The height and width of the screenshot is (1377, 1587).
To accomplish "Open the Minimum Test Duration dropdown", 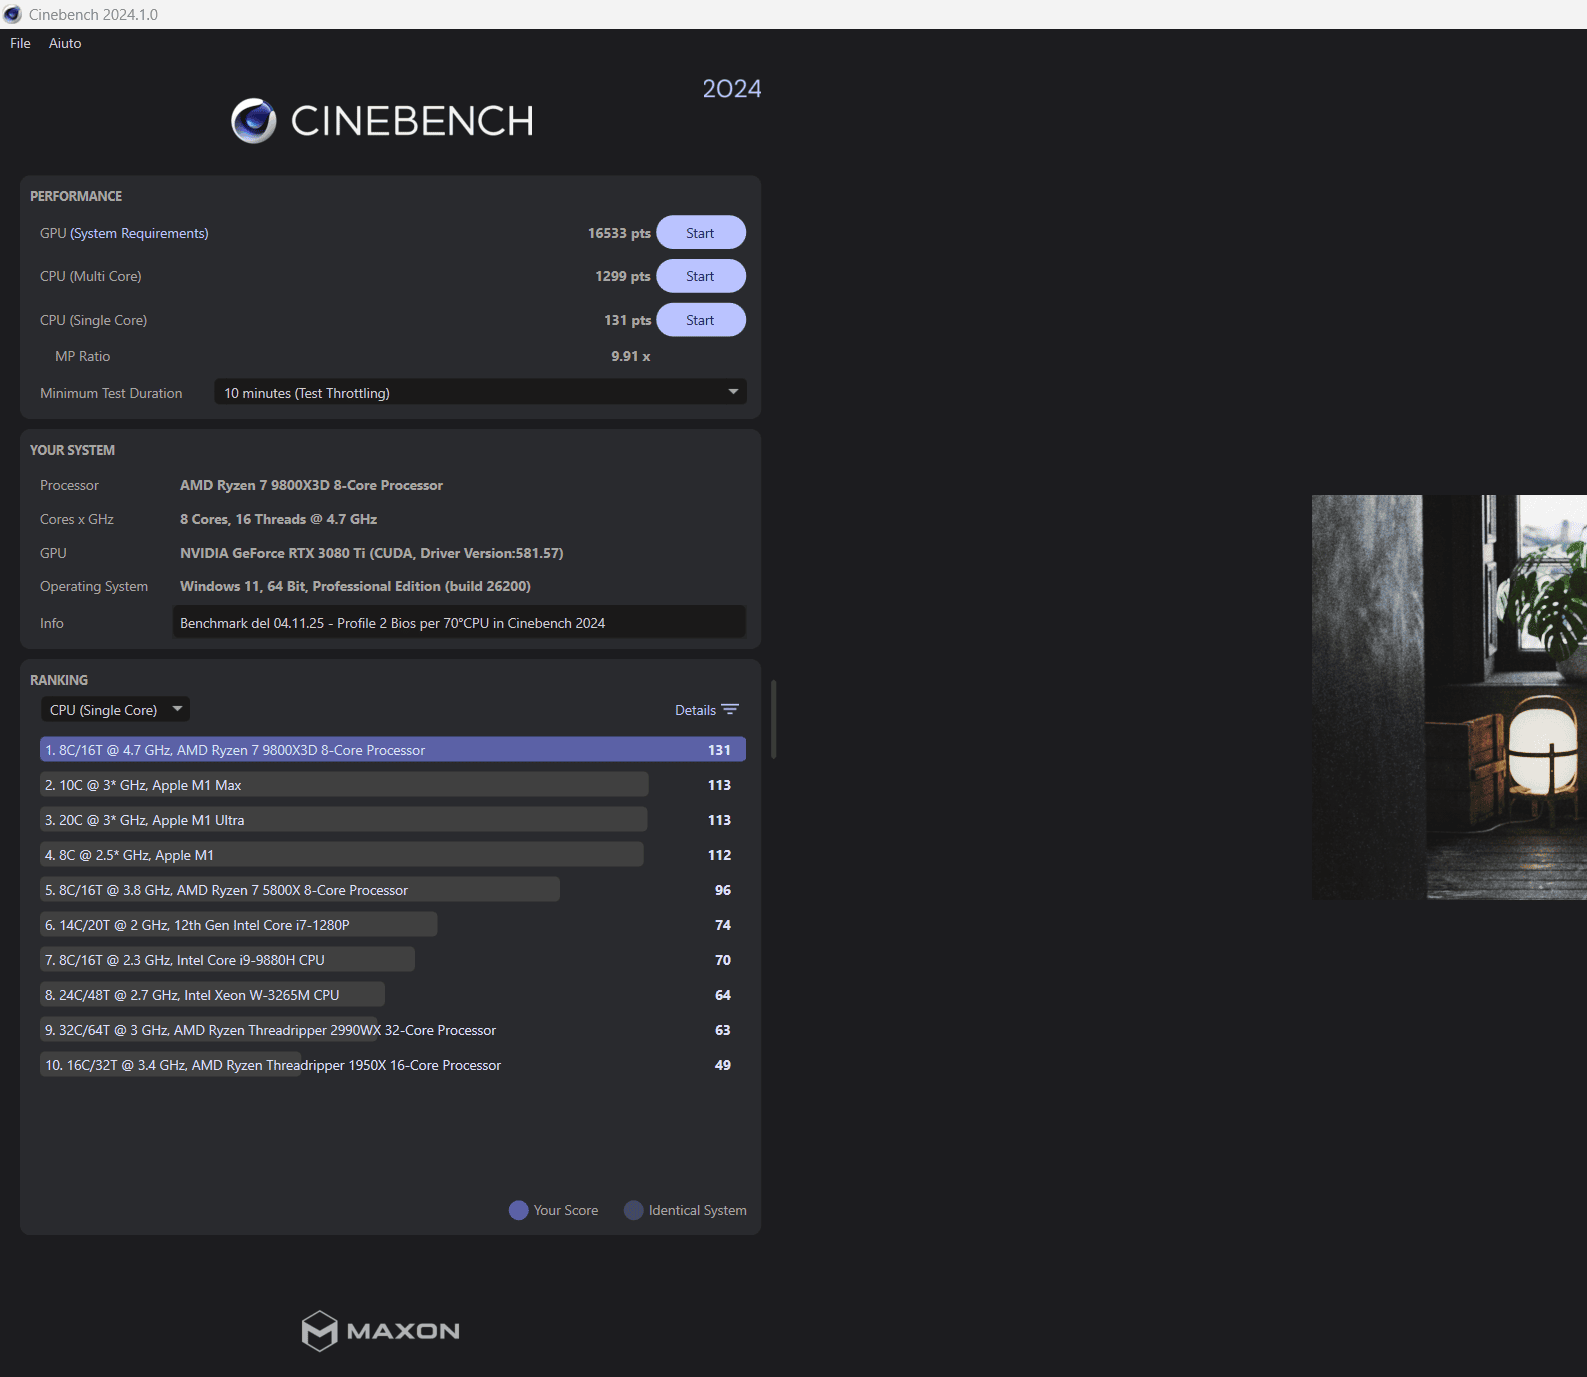I will coord(480,393).
